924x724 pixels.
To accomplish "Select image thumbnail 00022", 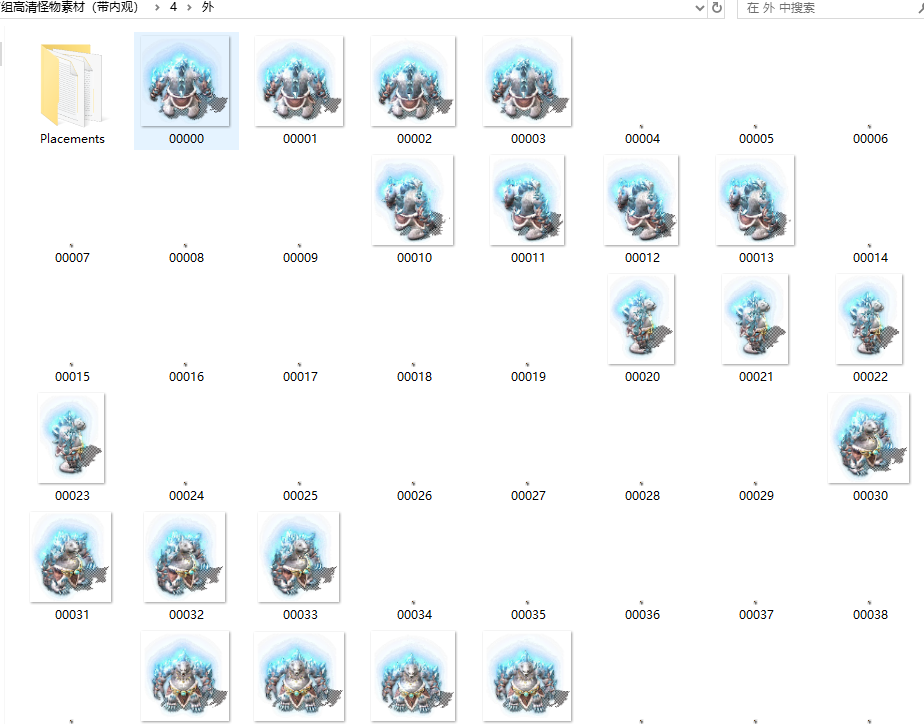I will coord(869,319).
